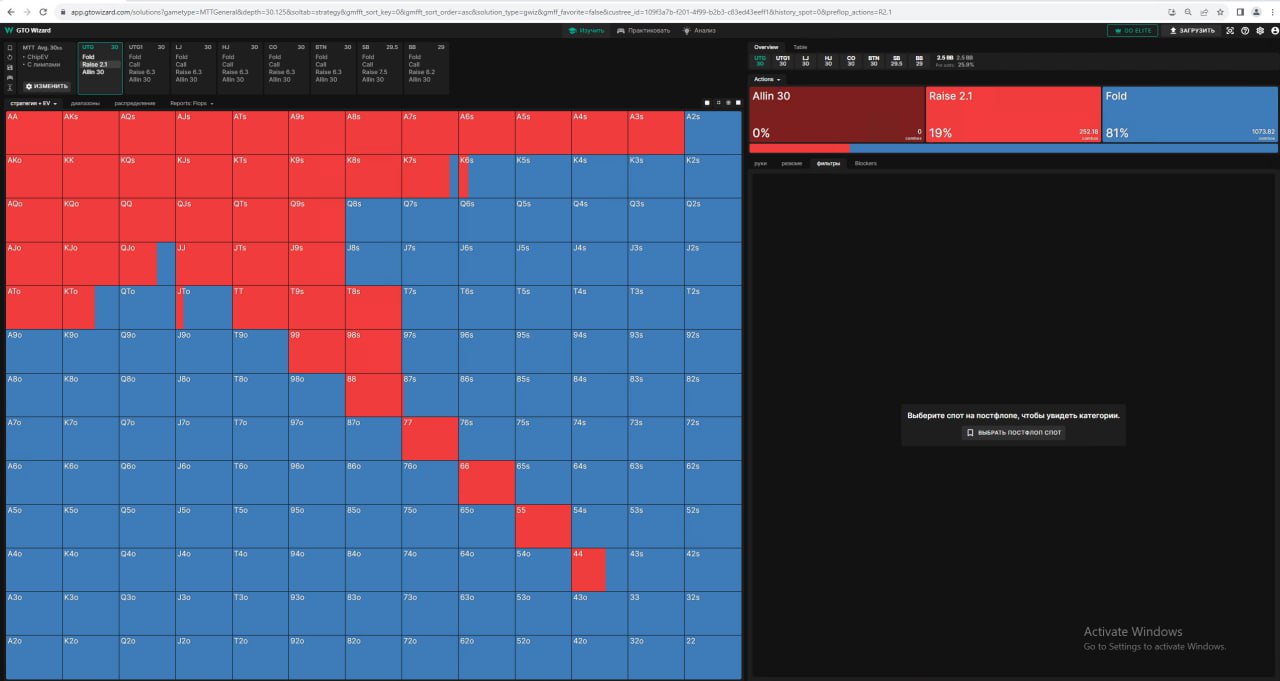Open the help question mark icon
The image size is (1280, 681).
[1245, 31]
